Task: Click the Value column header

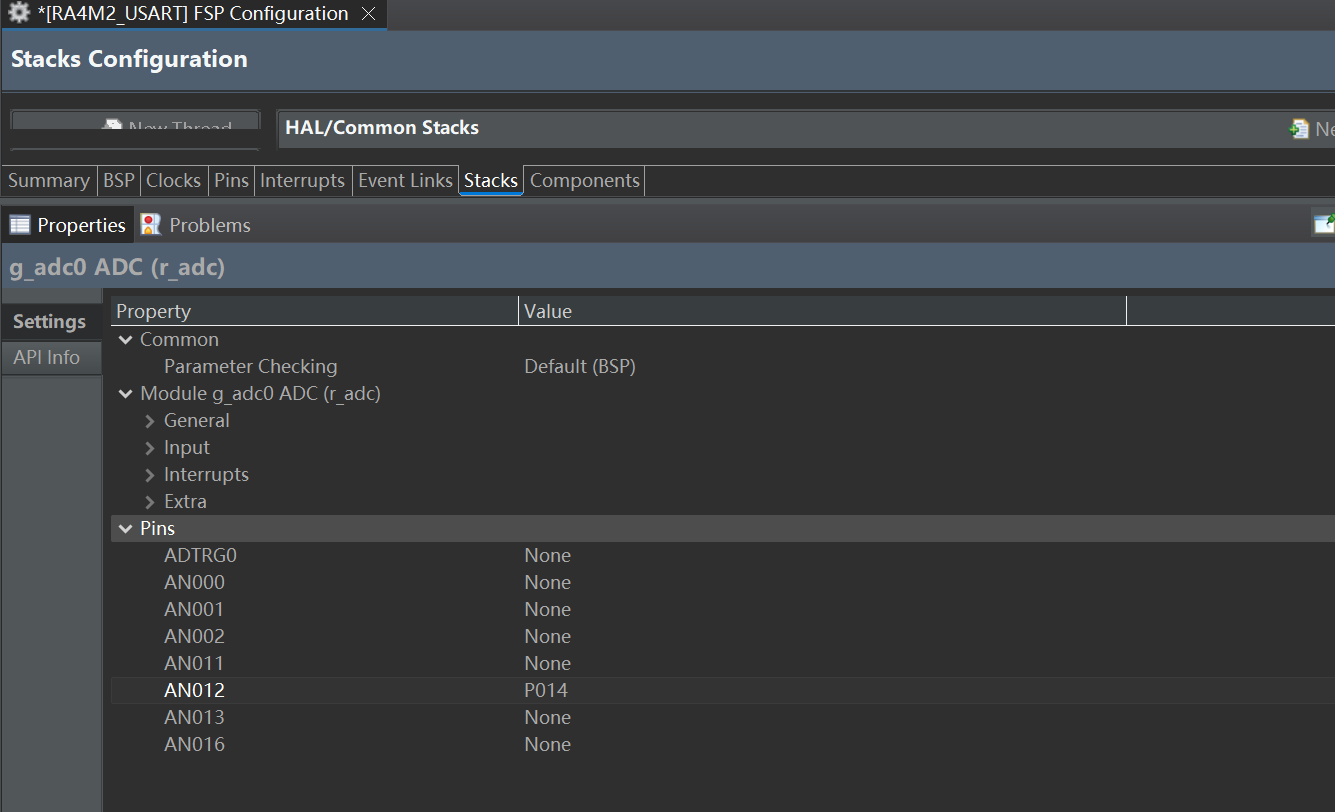Action: click(822, 311)
